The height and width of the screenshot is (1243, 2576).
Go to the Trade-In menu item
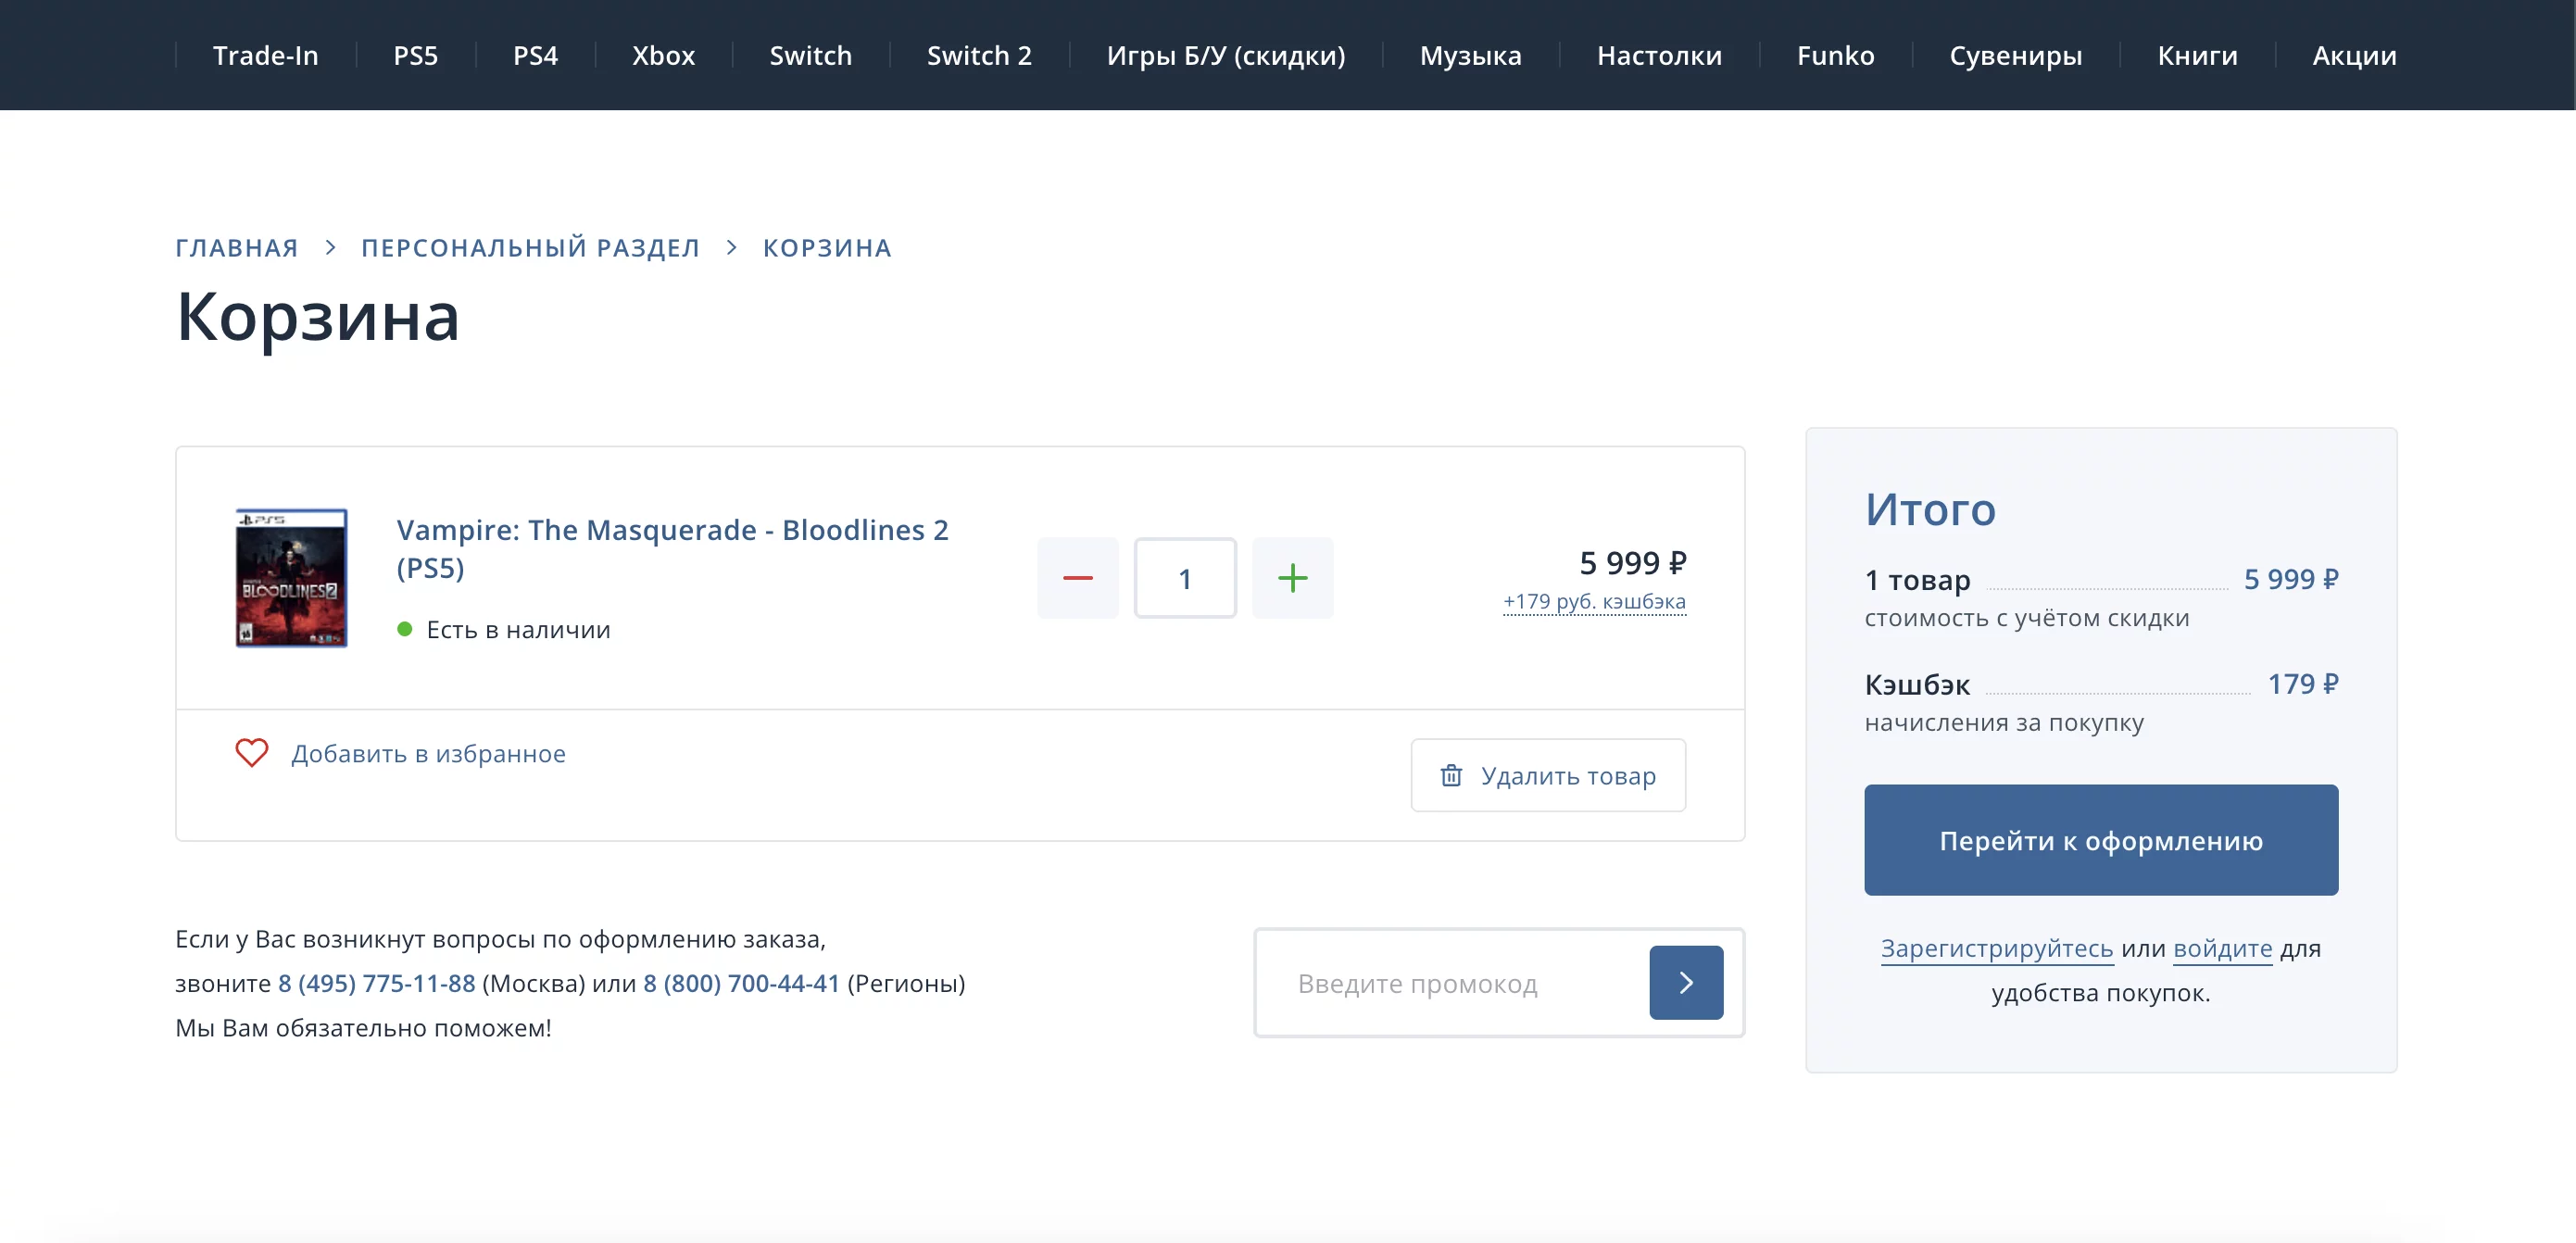(x=265, y=55)
